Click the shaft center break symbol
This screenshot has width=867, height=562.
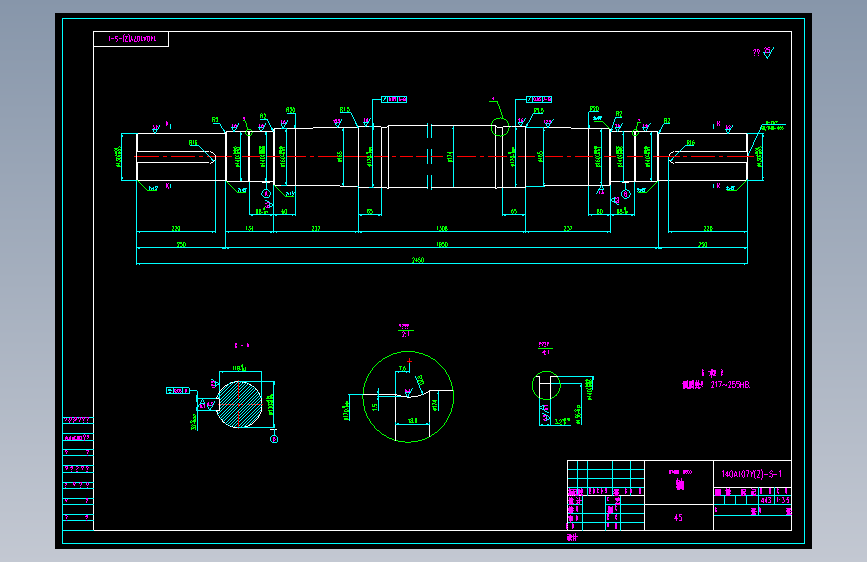pyautogui.click(x=429, y=157)
